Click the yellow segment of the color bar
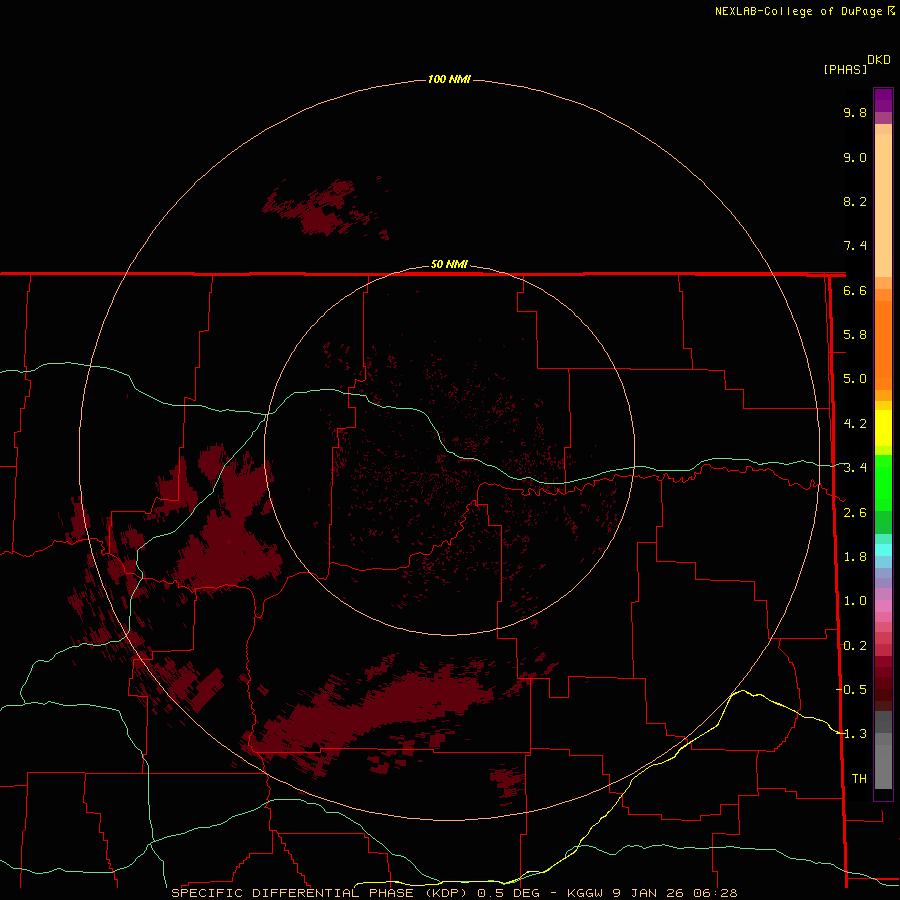Image resolution: width=900 pixels, height=900 pixels. pyautogui.click(x=883, y=428)
